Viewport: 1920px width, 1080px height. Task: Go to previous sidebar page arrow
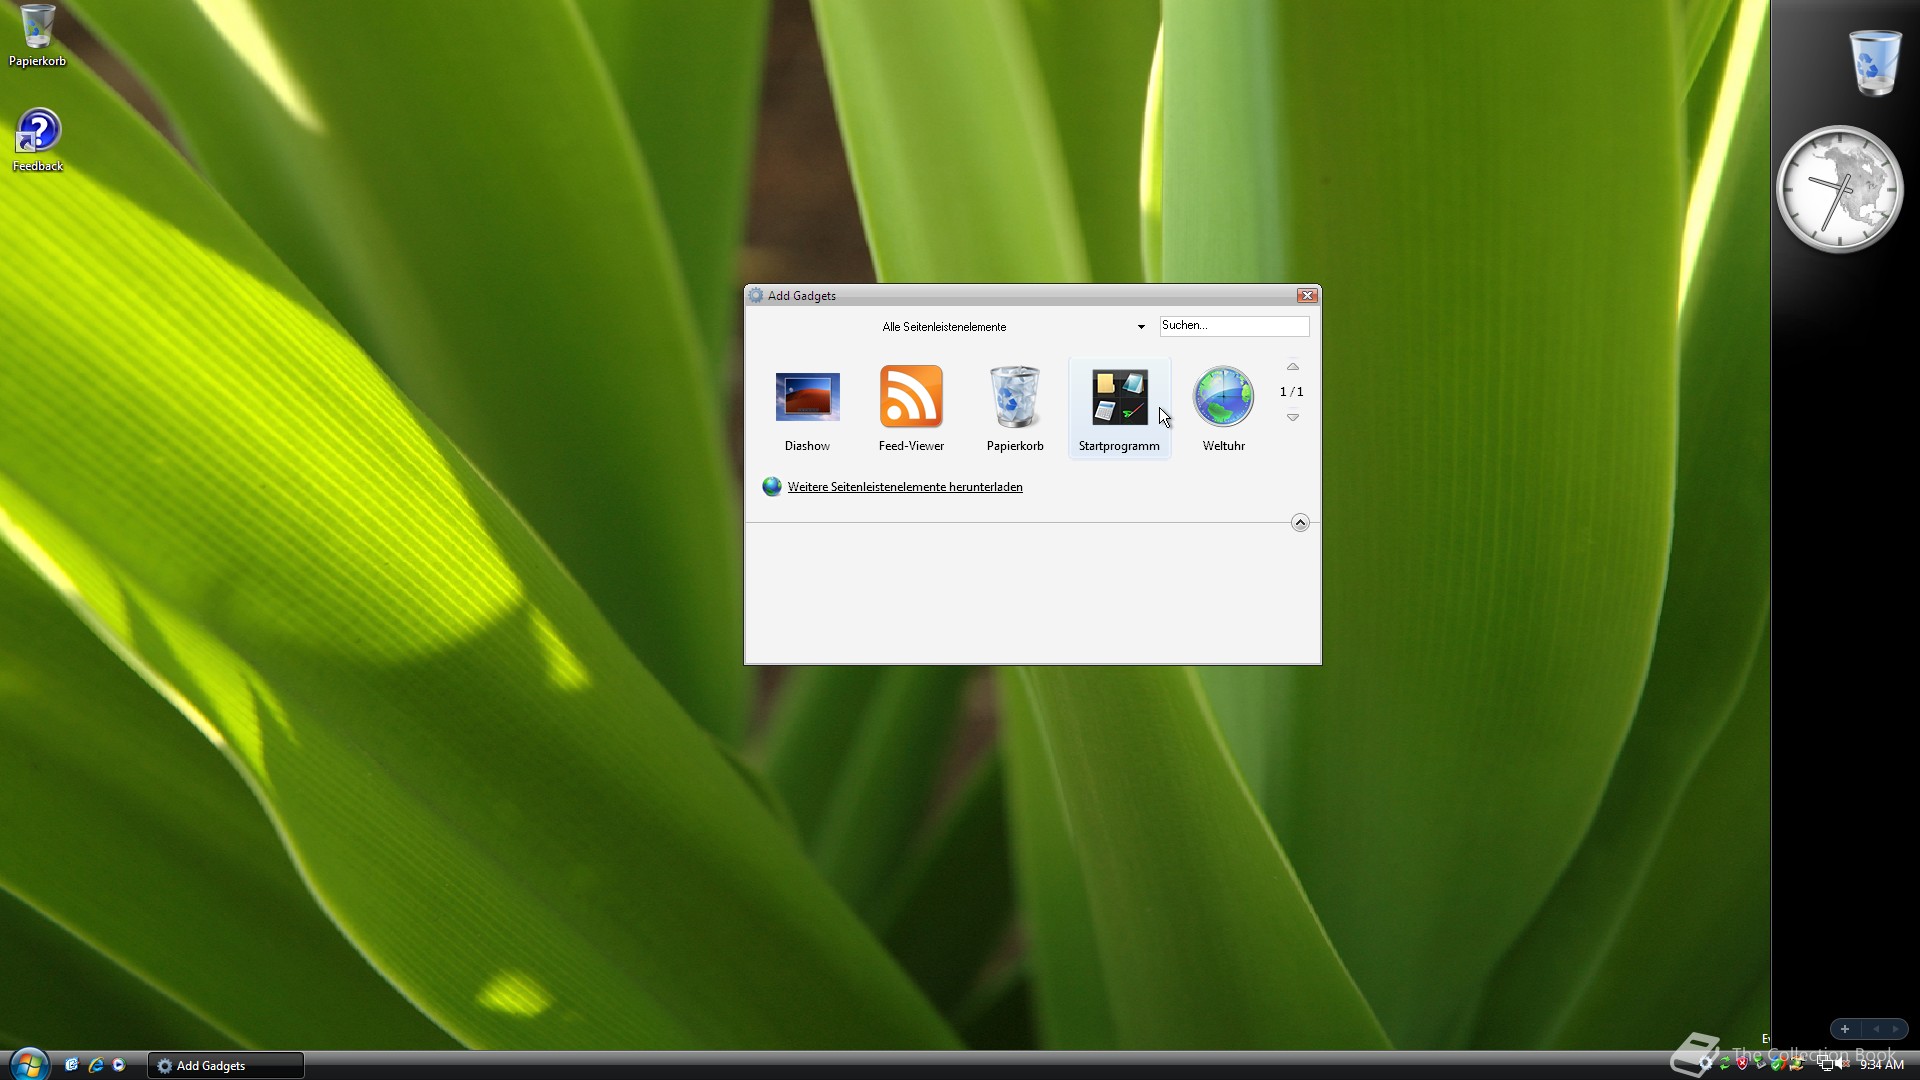[1876, 1029]
